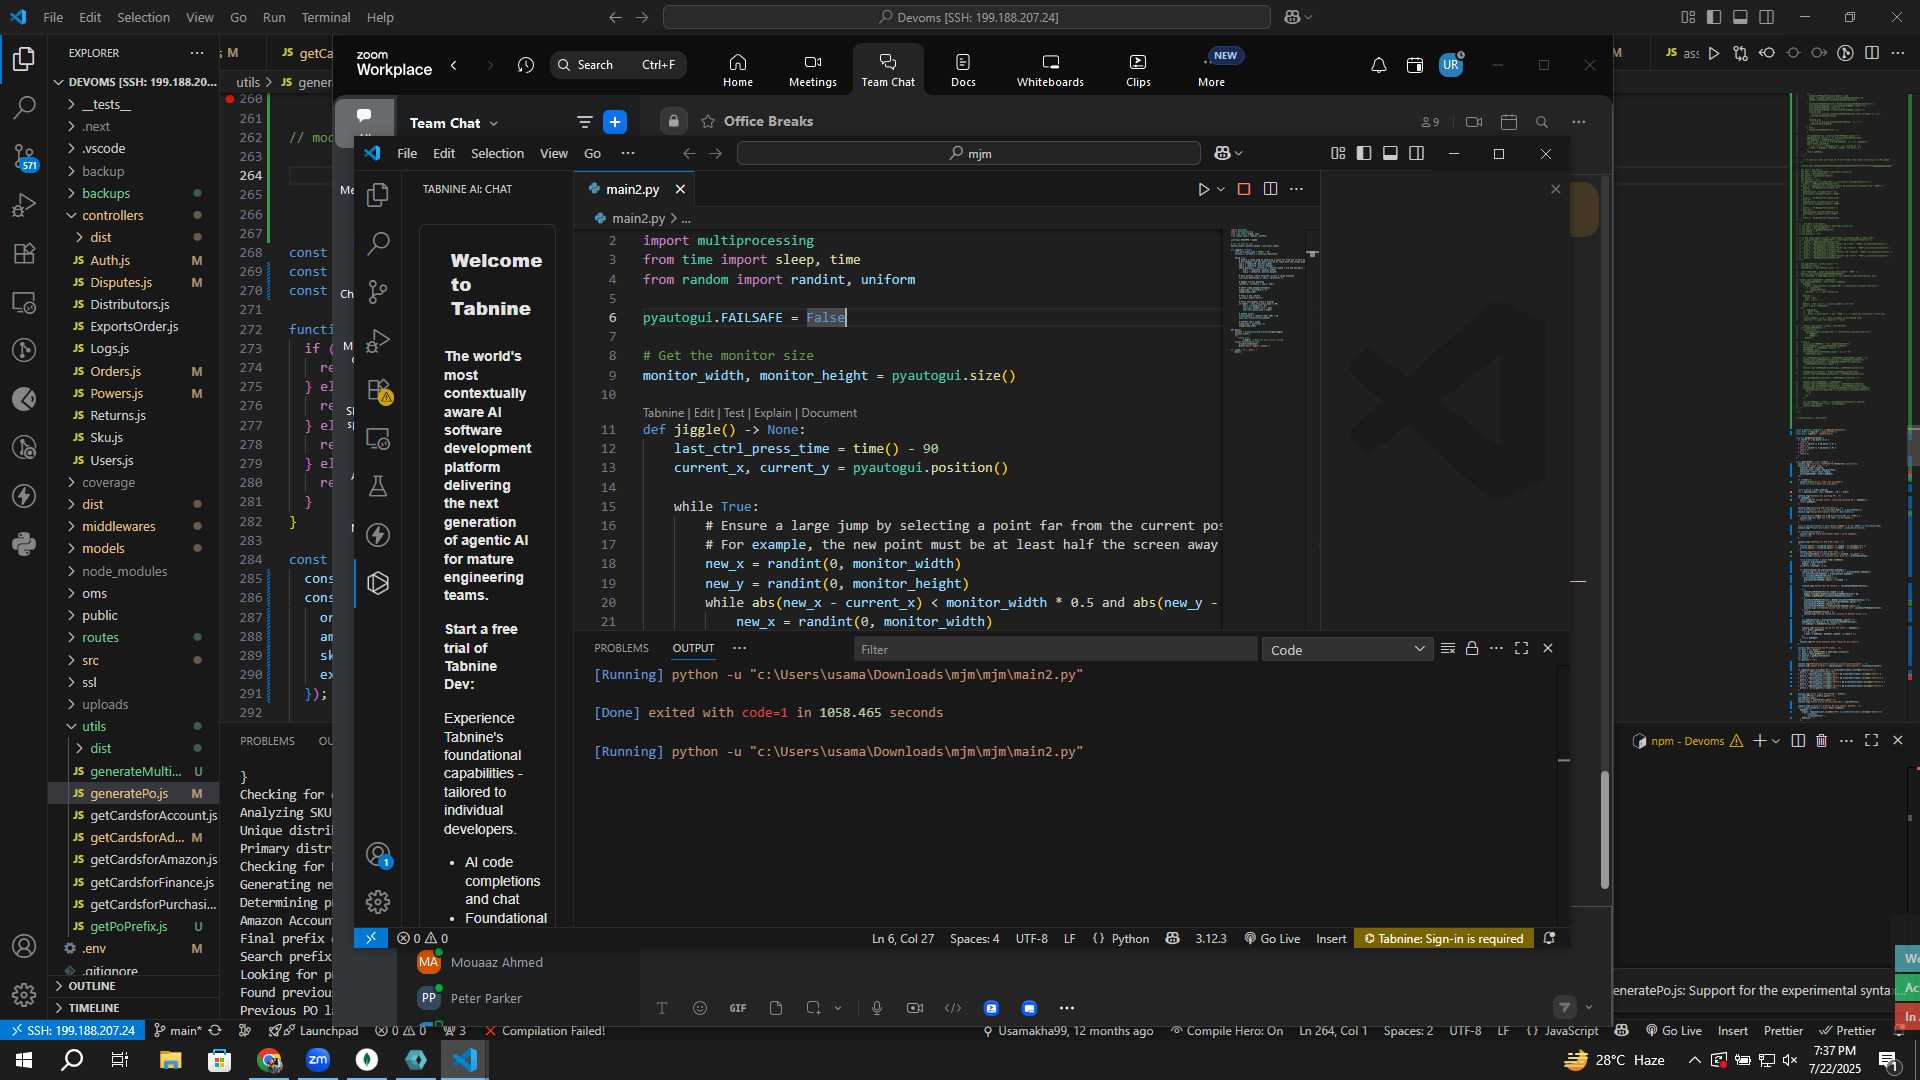Click Tabnine: Sign-in is required
Image resolution: width=1920 pixels, height=1080 pixels.
(1444, 939)
